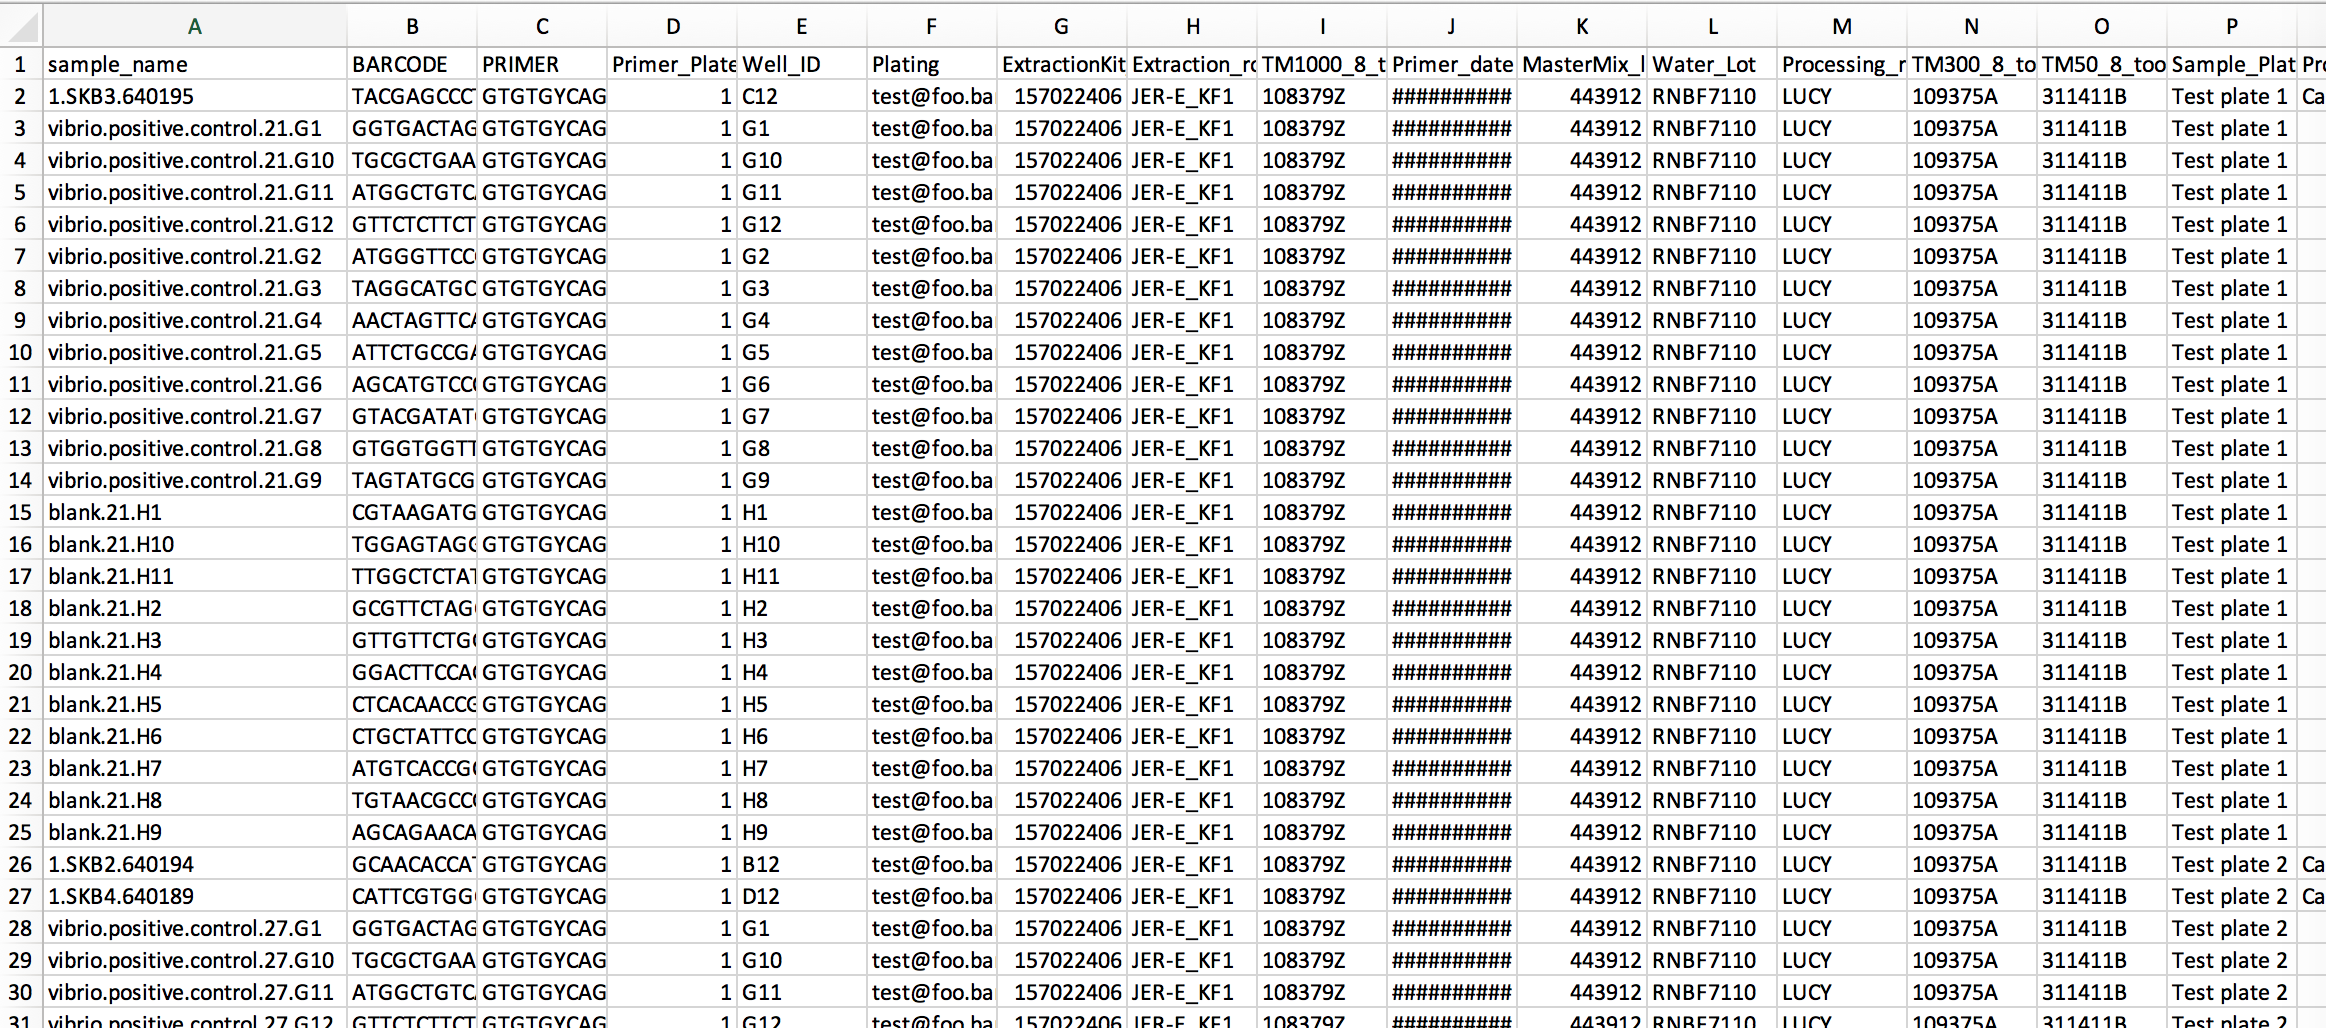Select cell 1.SKB2.640194

point(195,864)
